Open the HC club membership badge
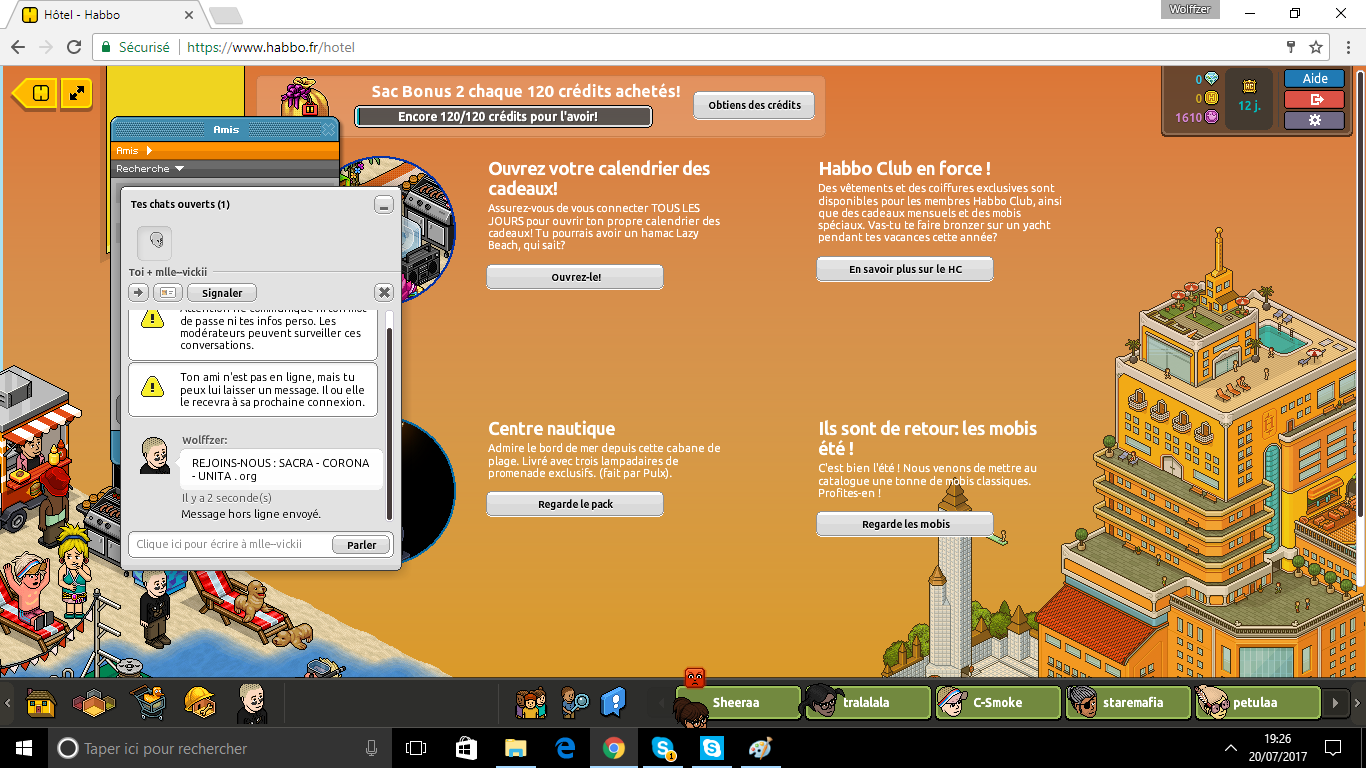Image resolution: width=1366 pixels, height=768 pixels. [x=1249, y=97]
